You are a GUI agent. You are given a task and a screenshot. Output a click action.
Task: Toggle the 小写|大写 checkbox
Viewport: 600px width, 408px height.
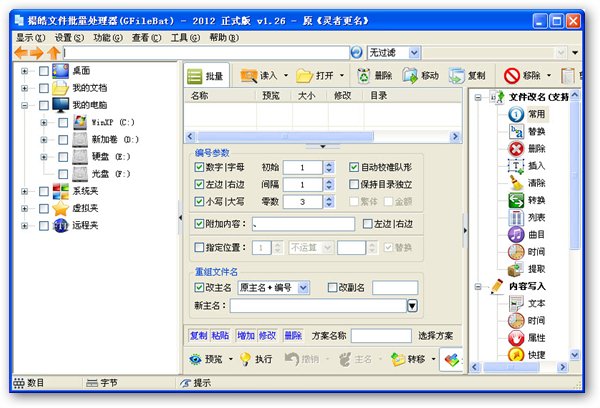pyautogui.click(x=199, y=201)
